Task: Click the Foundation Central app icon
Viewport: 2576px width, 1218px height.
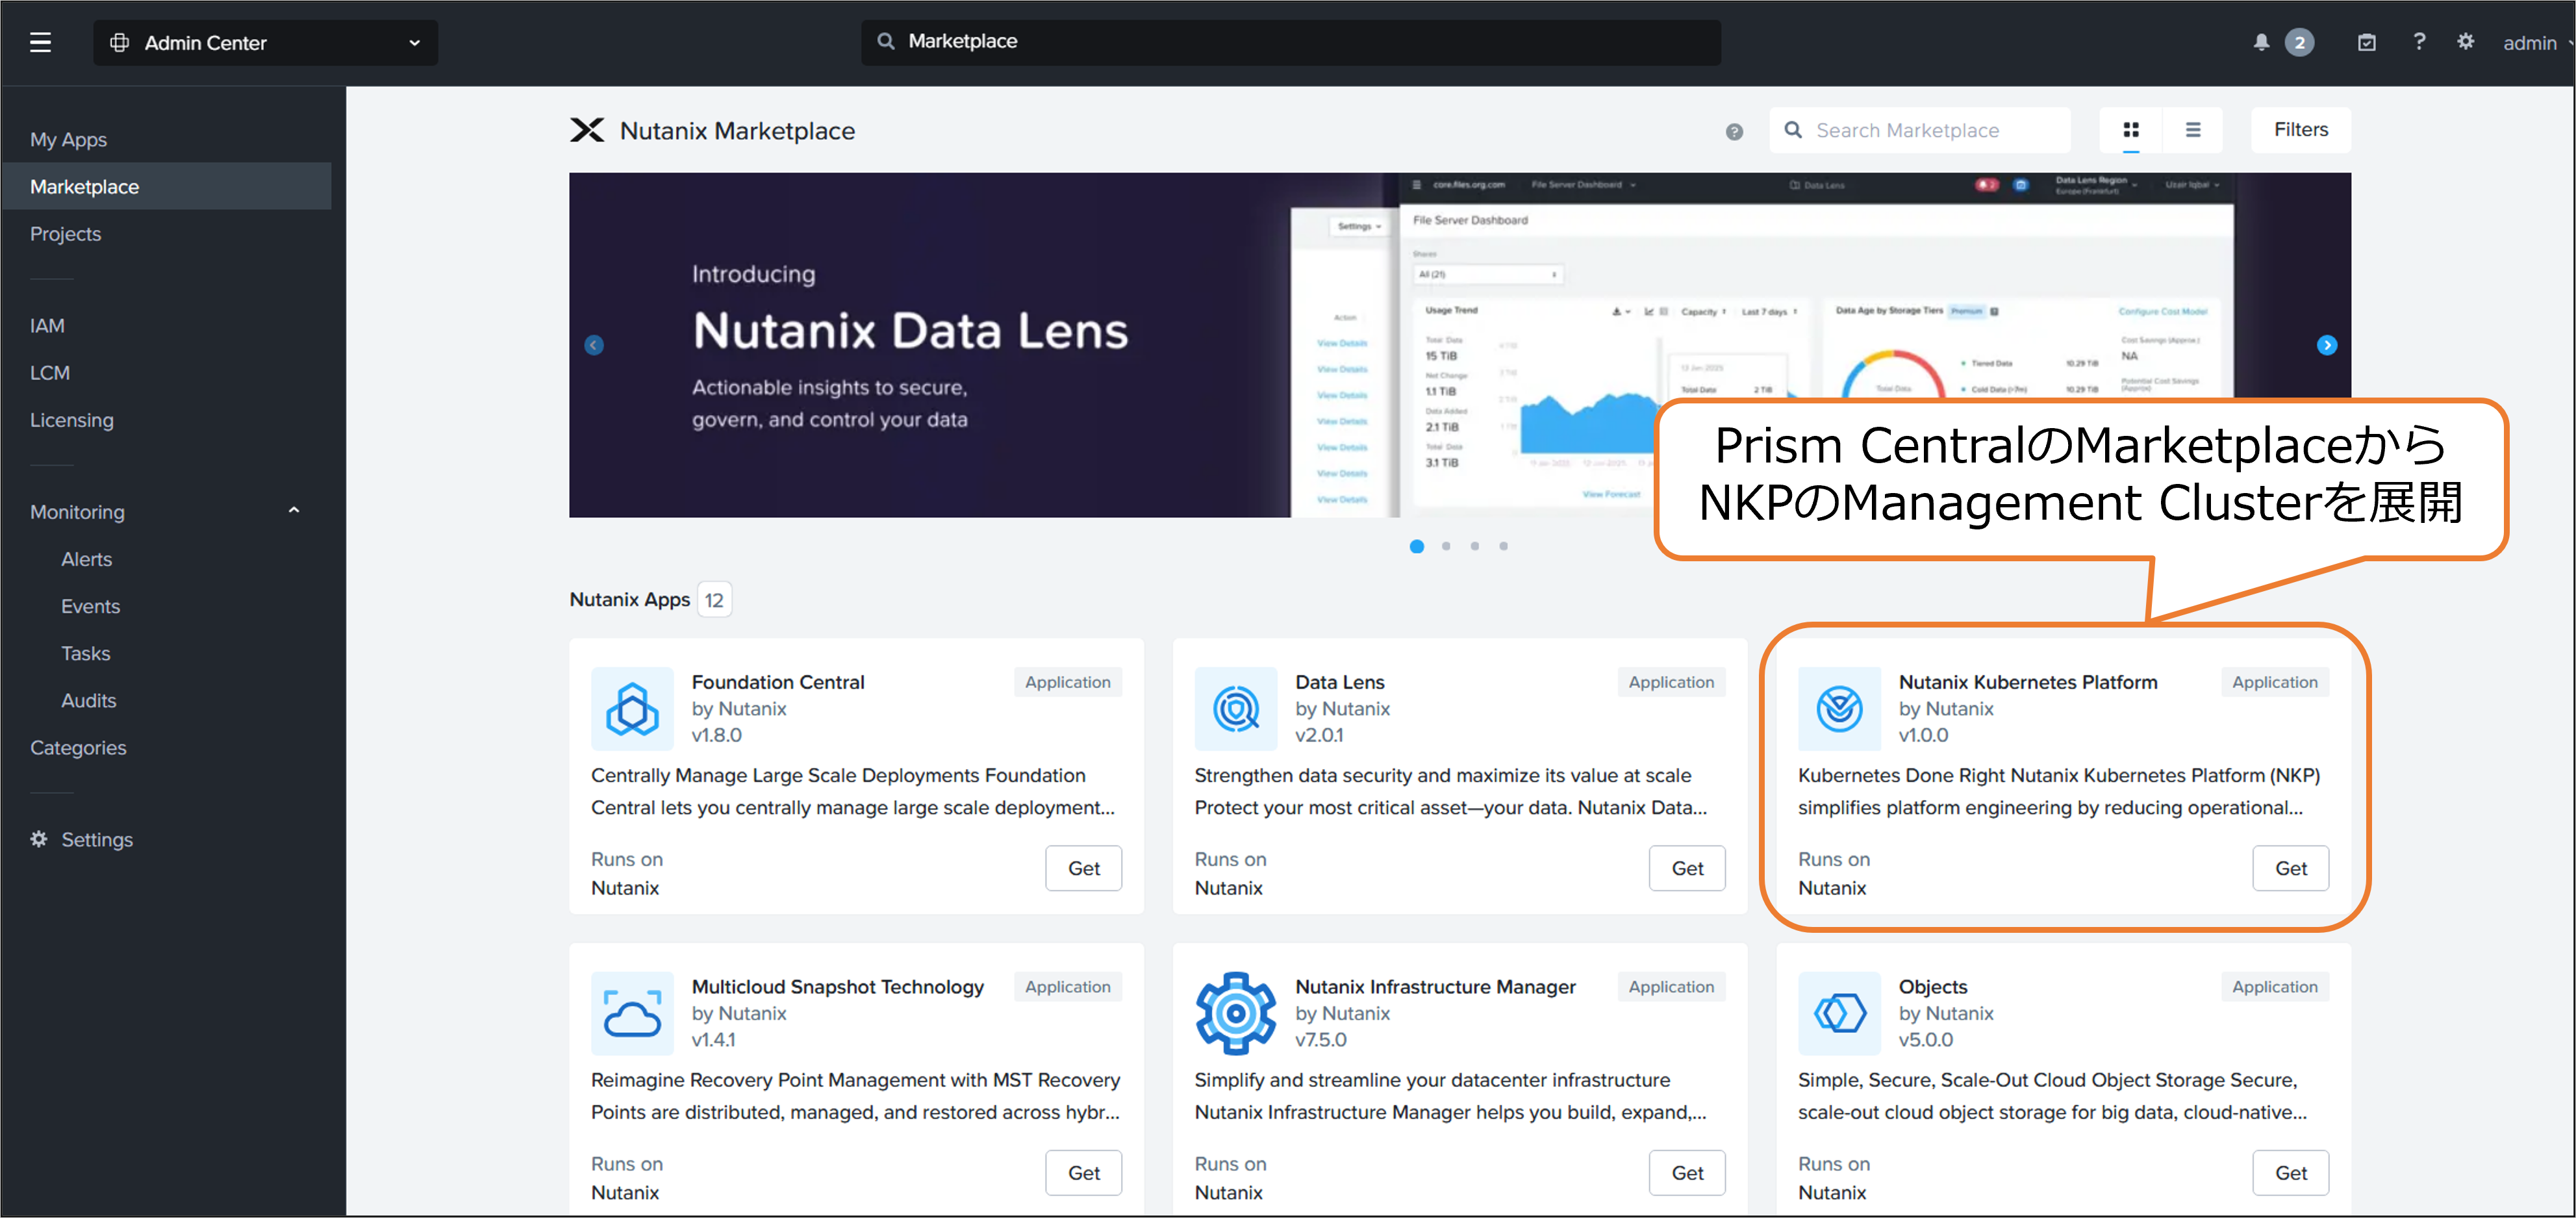Action: click(632, 708)
